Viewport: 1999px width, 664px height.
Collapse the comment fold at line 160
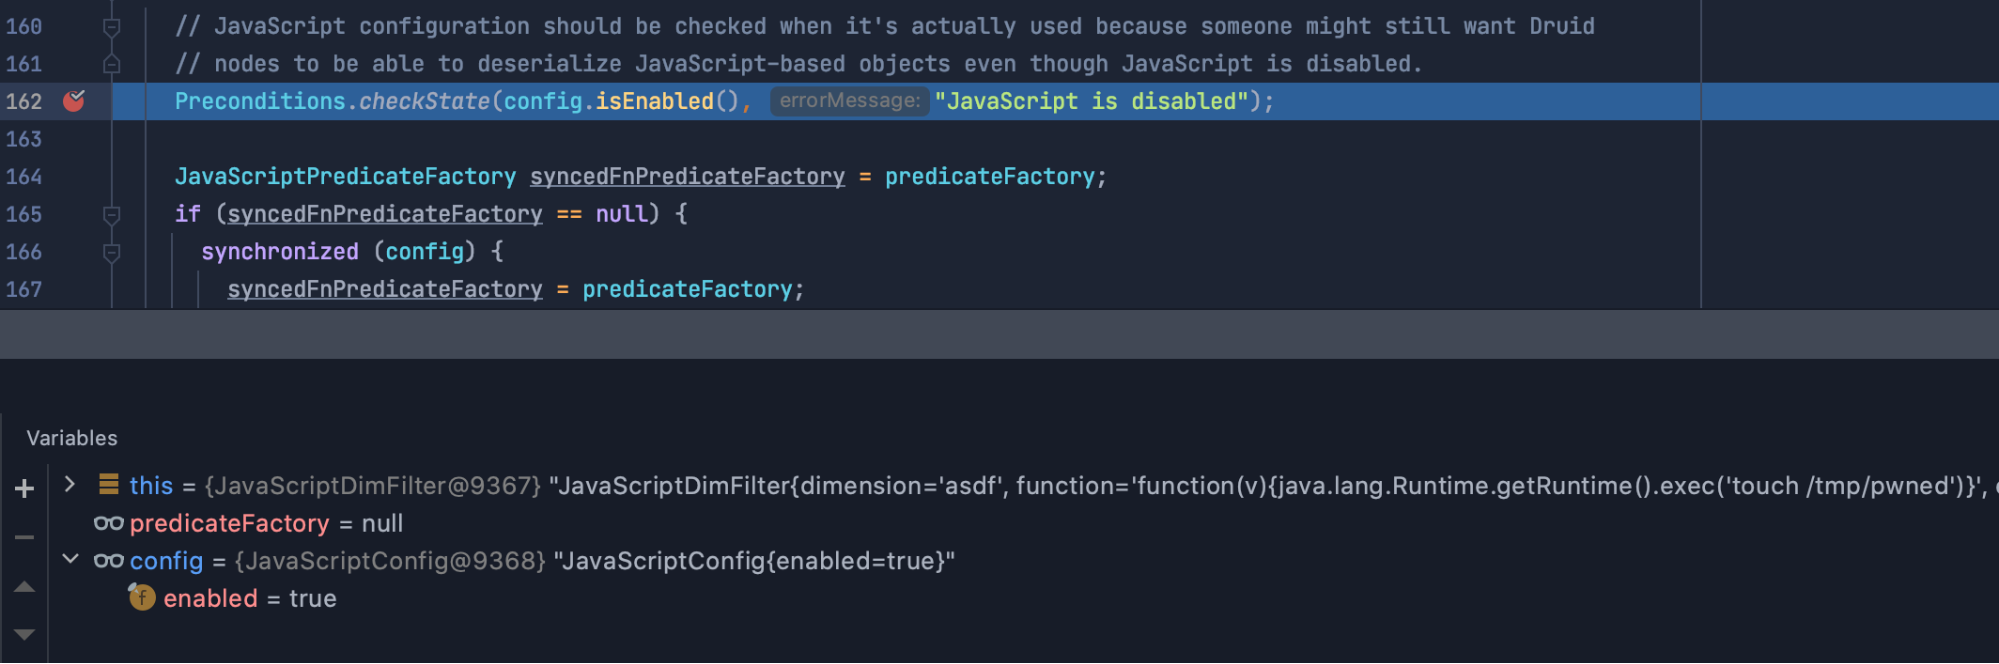[110, 25]
